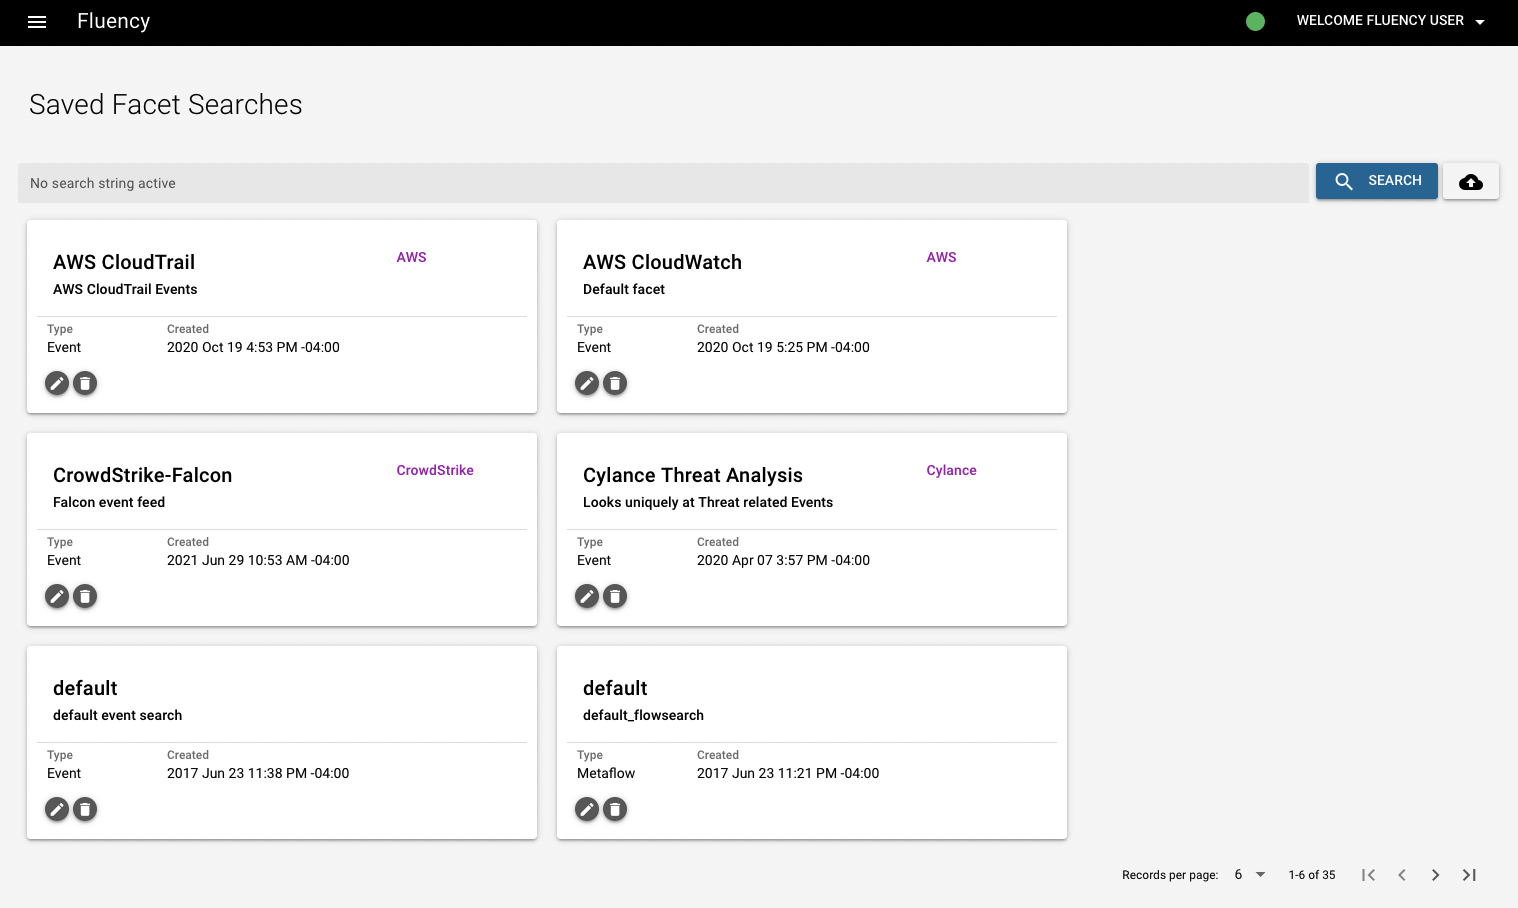Open the records per page dropdown

[x=1250, y=875]
